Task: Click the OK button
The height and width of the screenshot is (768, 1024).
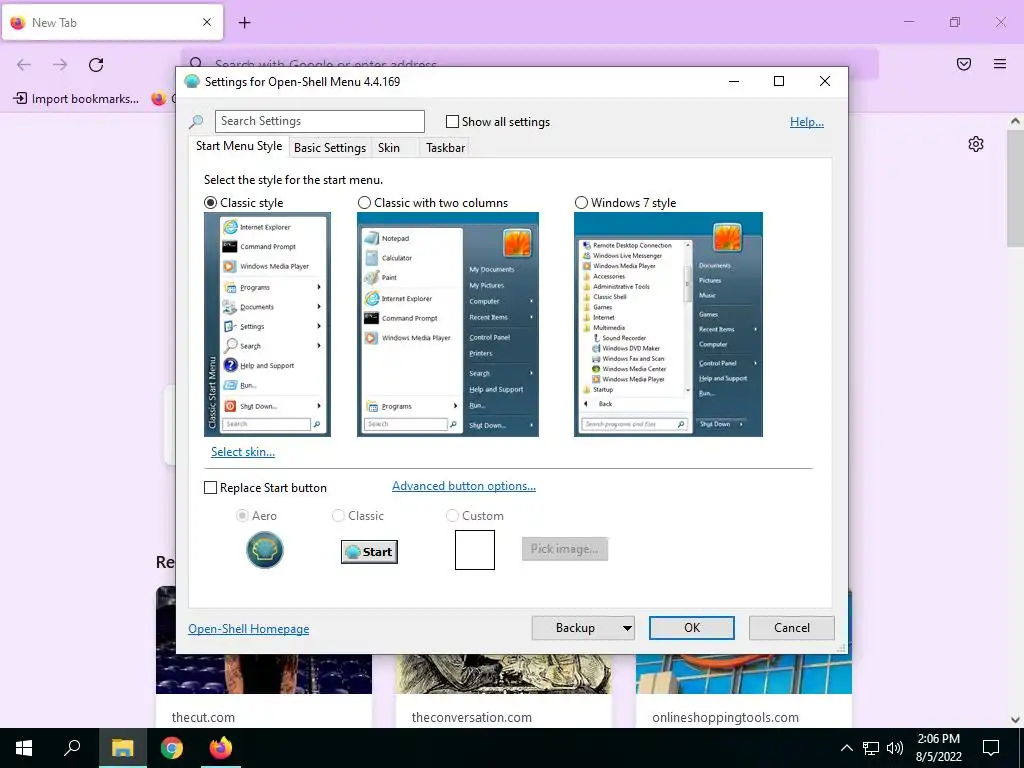Action: tap(692, 628)
